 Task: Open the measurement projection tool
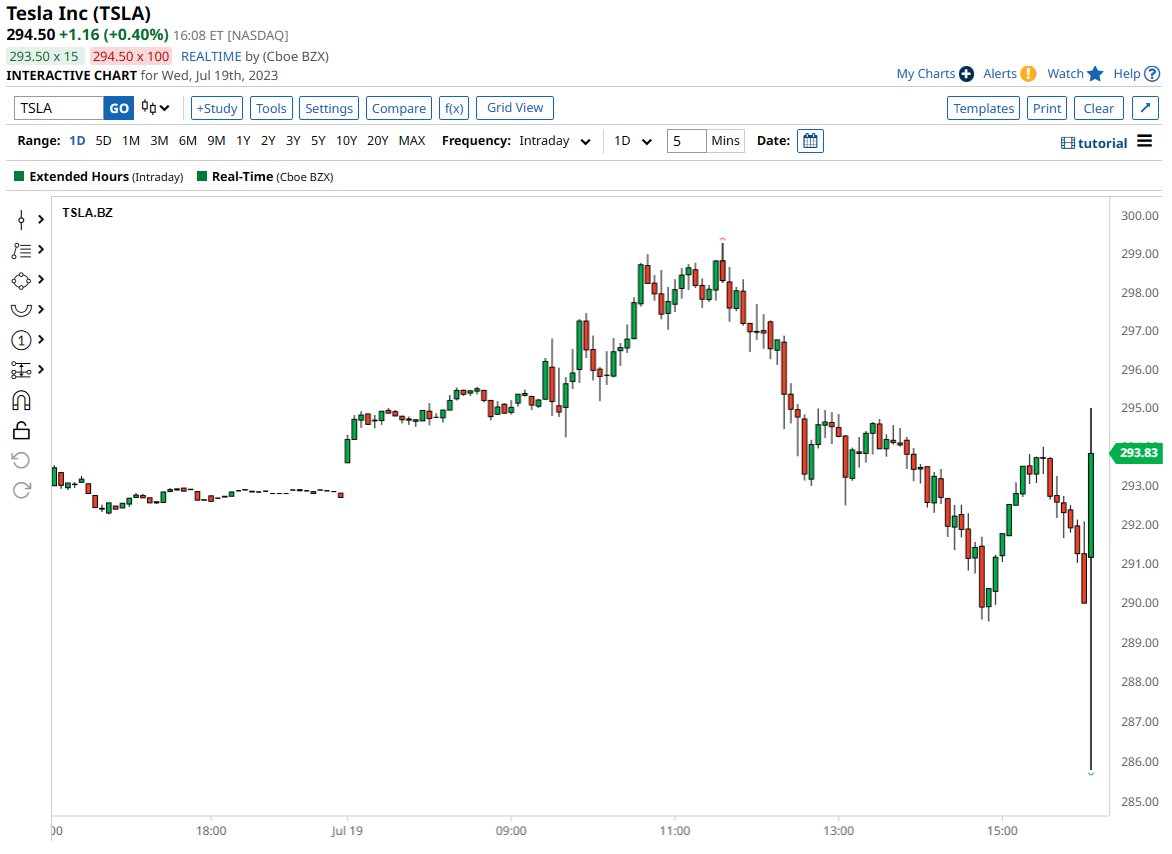pos(21,370)
